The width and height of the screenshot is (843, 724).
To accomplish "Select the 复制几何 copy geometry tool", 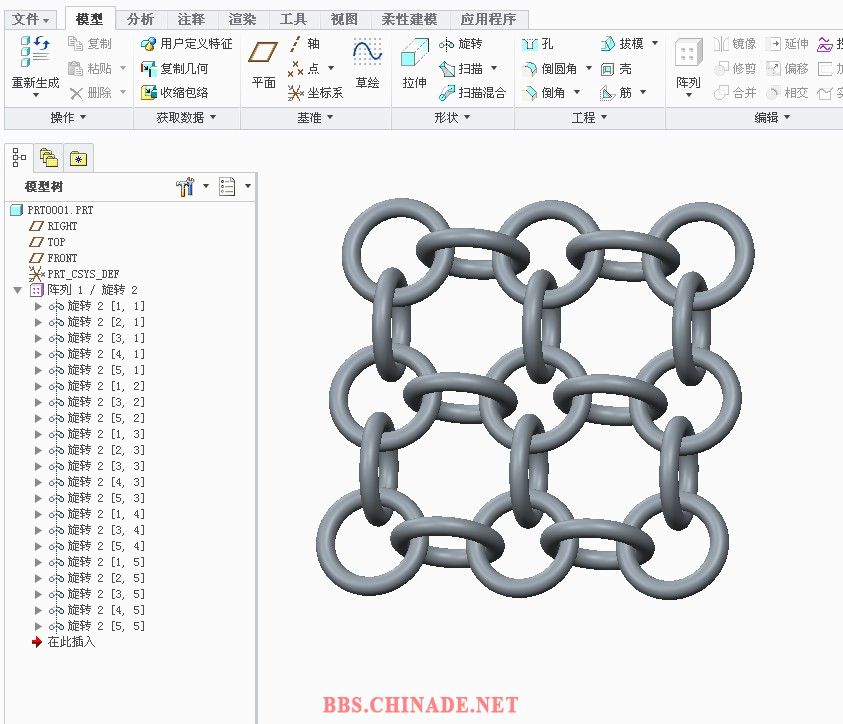I will click(x=174, y=68).
